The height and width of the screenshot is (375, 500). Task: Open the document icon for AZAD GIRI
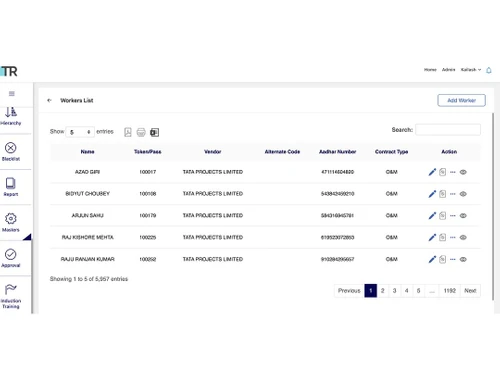pos(442,172)
